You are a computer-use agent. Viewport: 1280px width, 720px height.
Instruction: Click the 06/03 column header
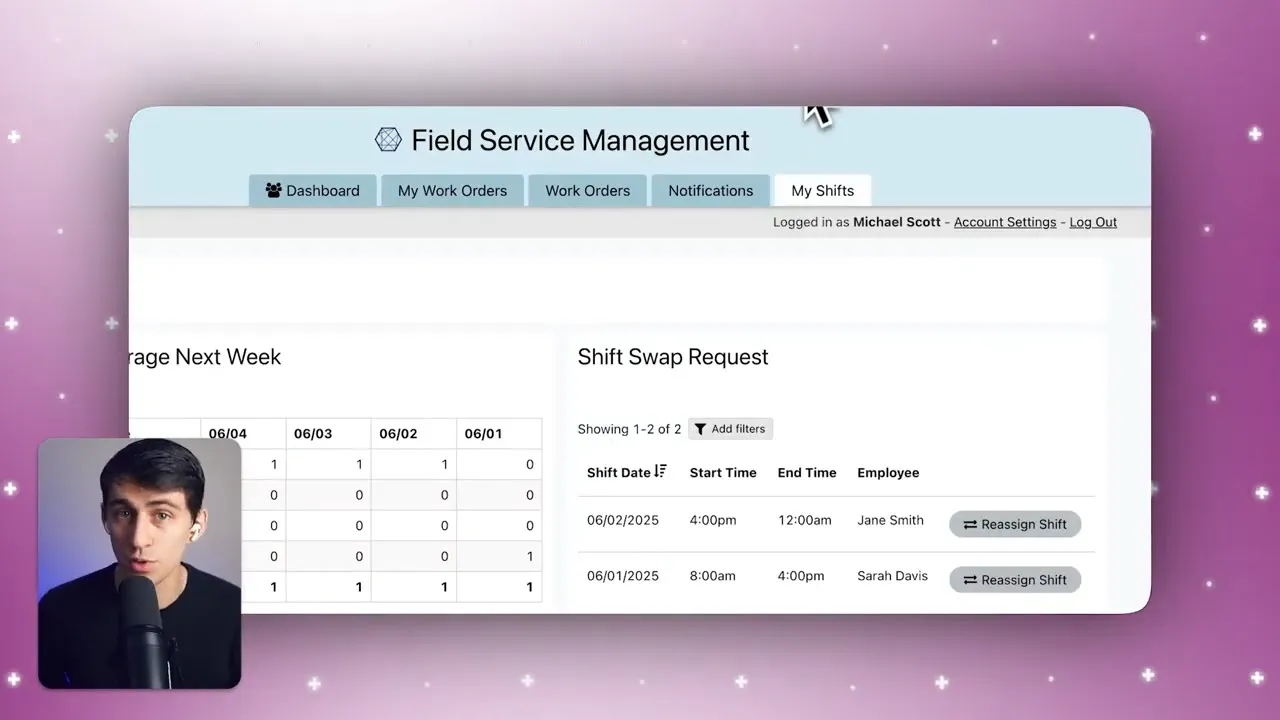click(328, 433)
